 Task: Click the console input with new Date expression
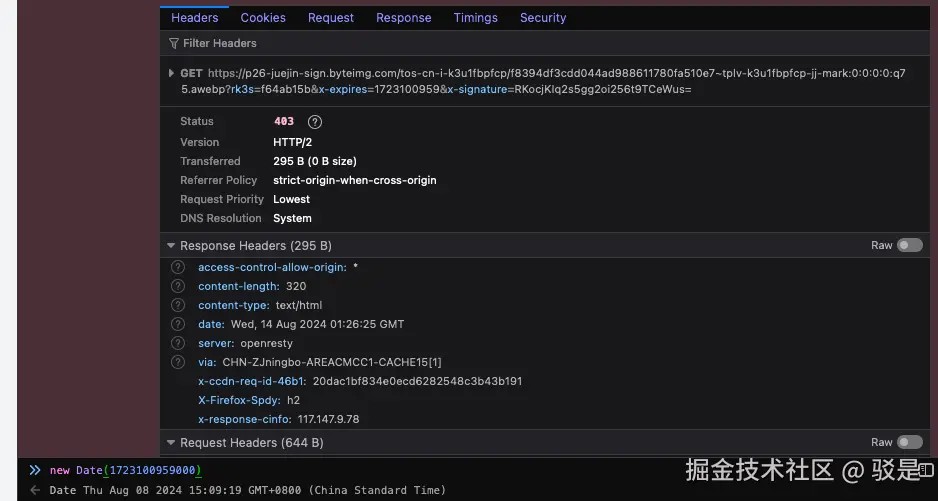pos(126,470)
